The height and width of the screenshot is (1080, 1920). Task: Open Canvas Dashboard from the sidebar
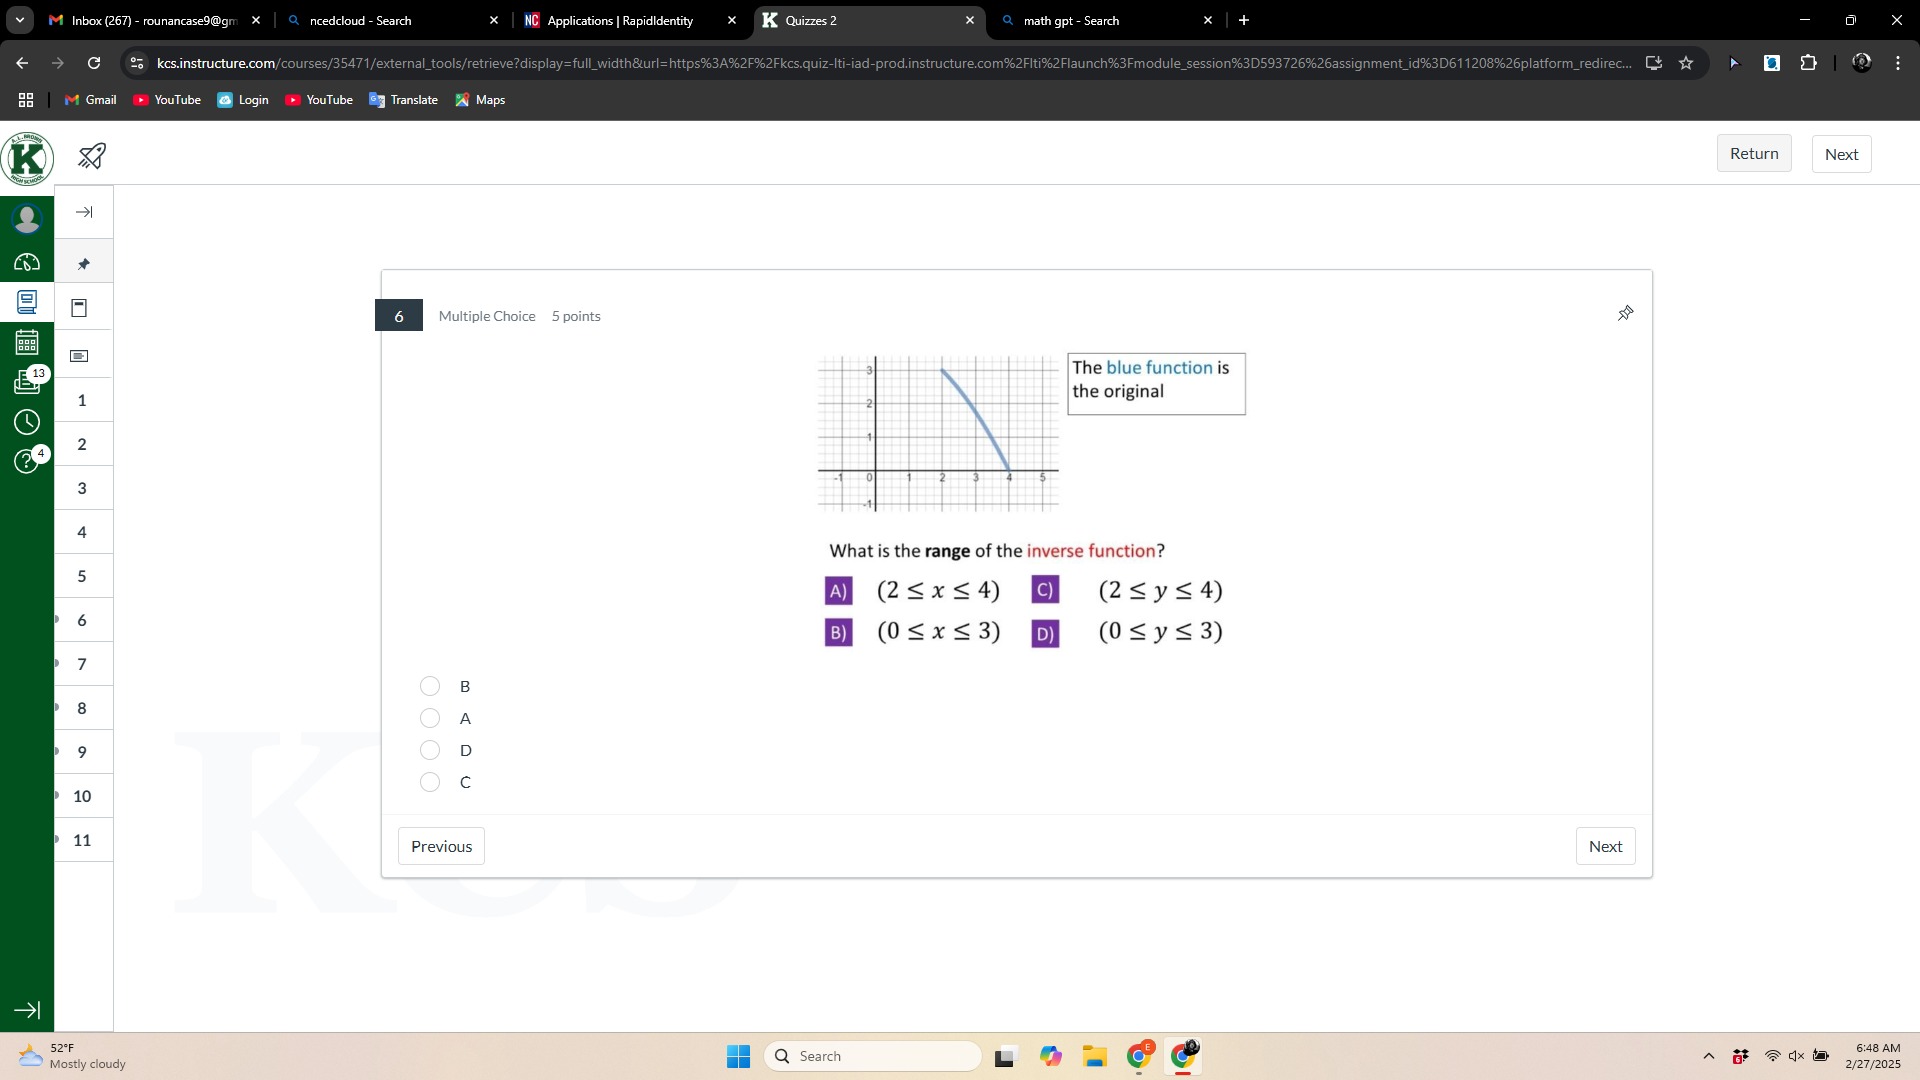pos(27,262)
